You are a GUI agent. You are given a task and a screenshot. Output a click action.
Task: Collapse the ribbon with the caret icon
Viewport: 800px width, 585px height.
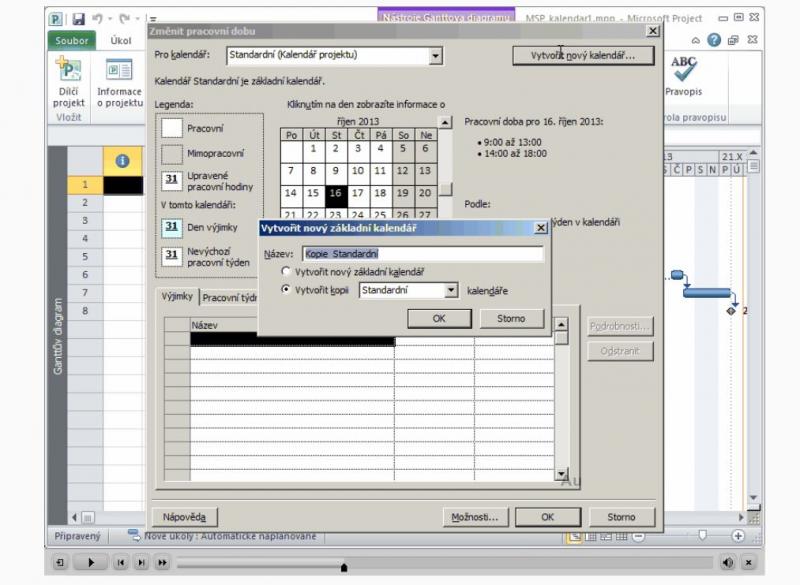click(696, 40)
